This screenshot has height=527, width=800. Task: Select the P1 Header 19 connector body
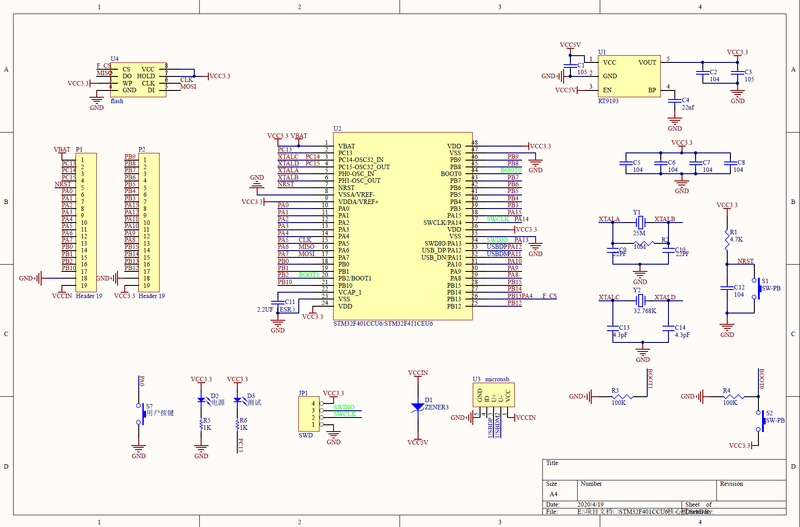pos(86,222)
